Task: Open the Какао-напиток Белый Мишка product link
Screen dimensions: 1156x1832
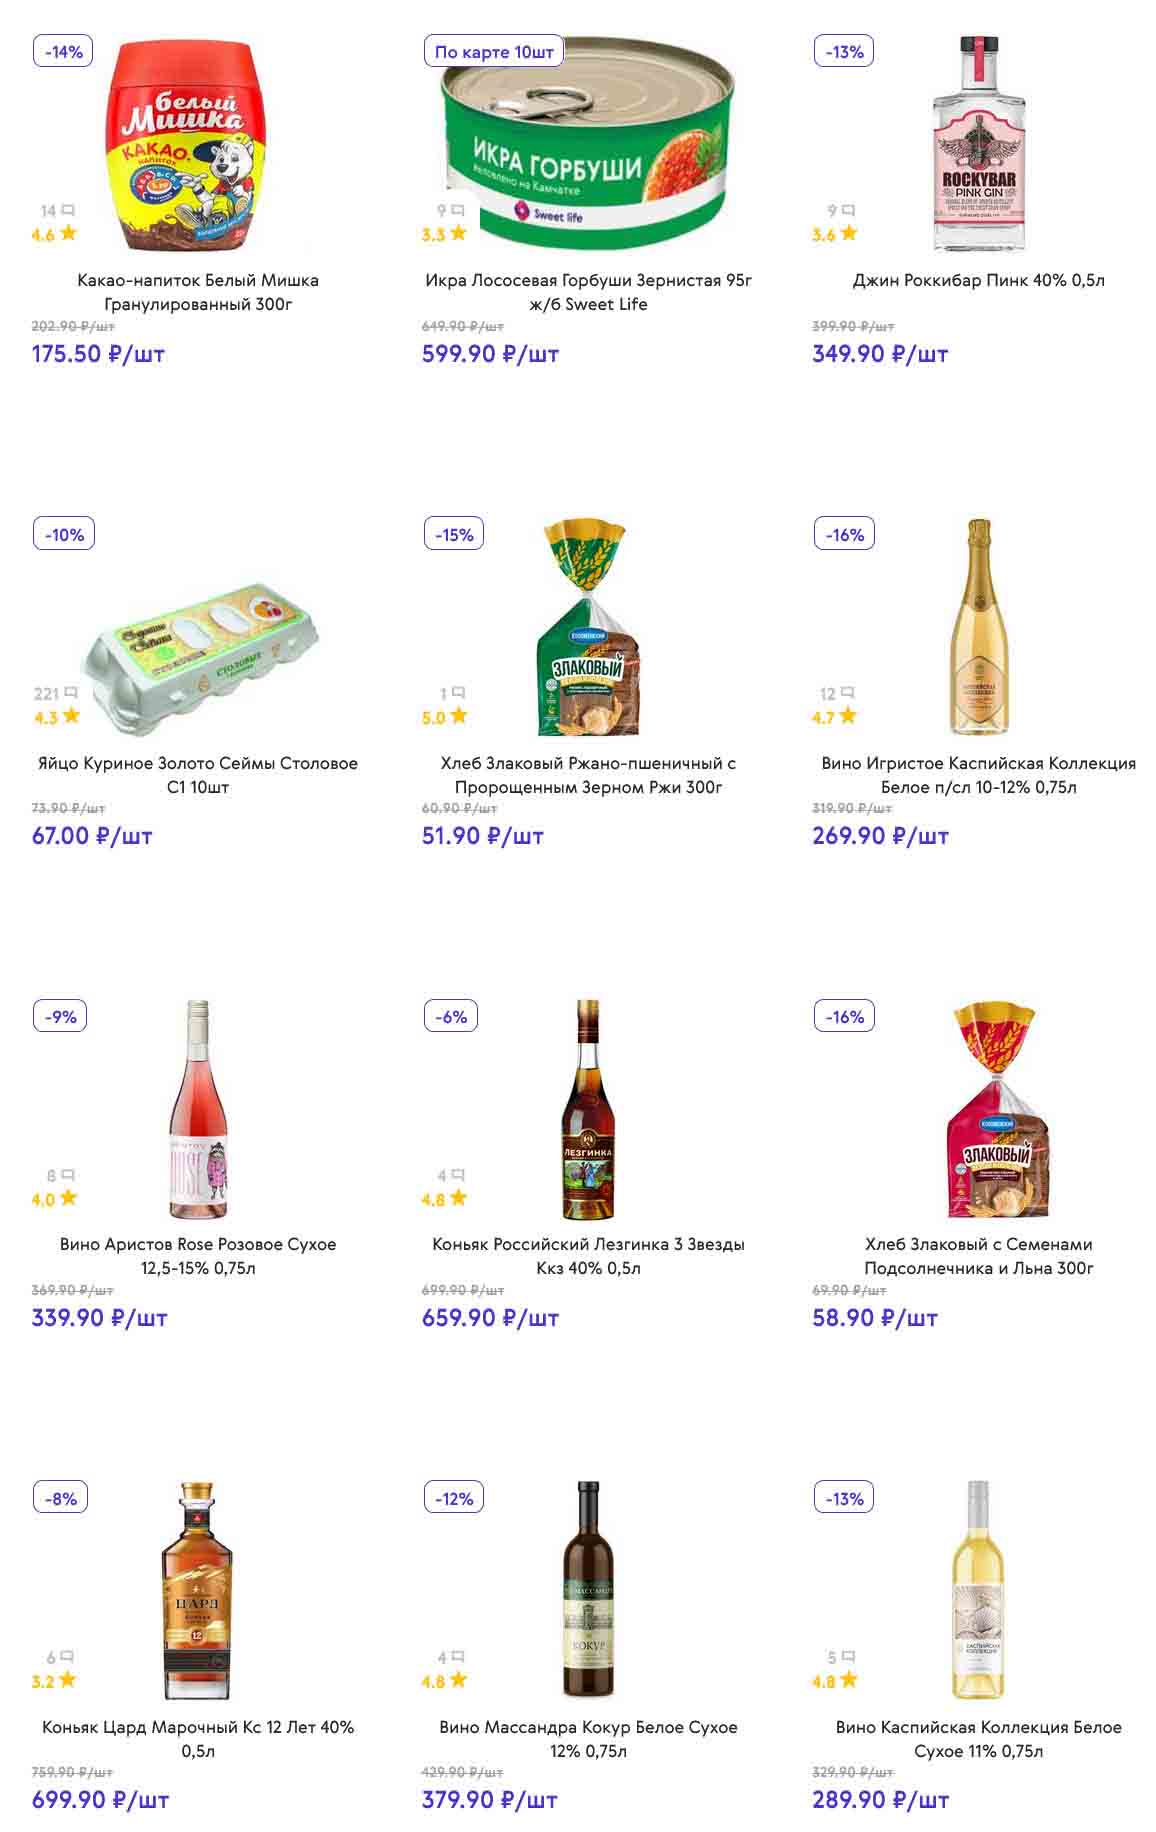Action: pyautogui.click(x=198, y=292)
